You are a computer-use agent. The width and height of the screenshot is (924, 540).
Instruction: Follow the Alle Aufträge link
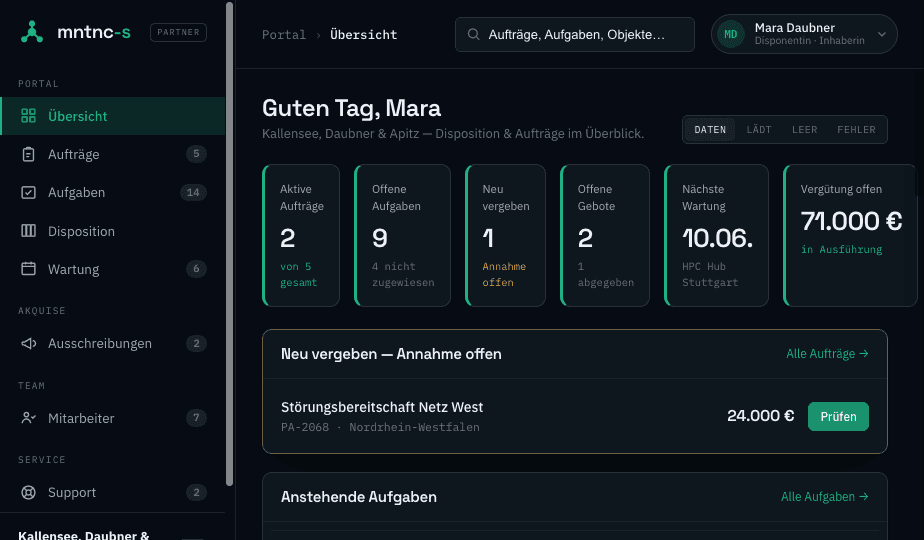827,354
